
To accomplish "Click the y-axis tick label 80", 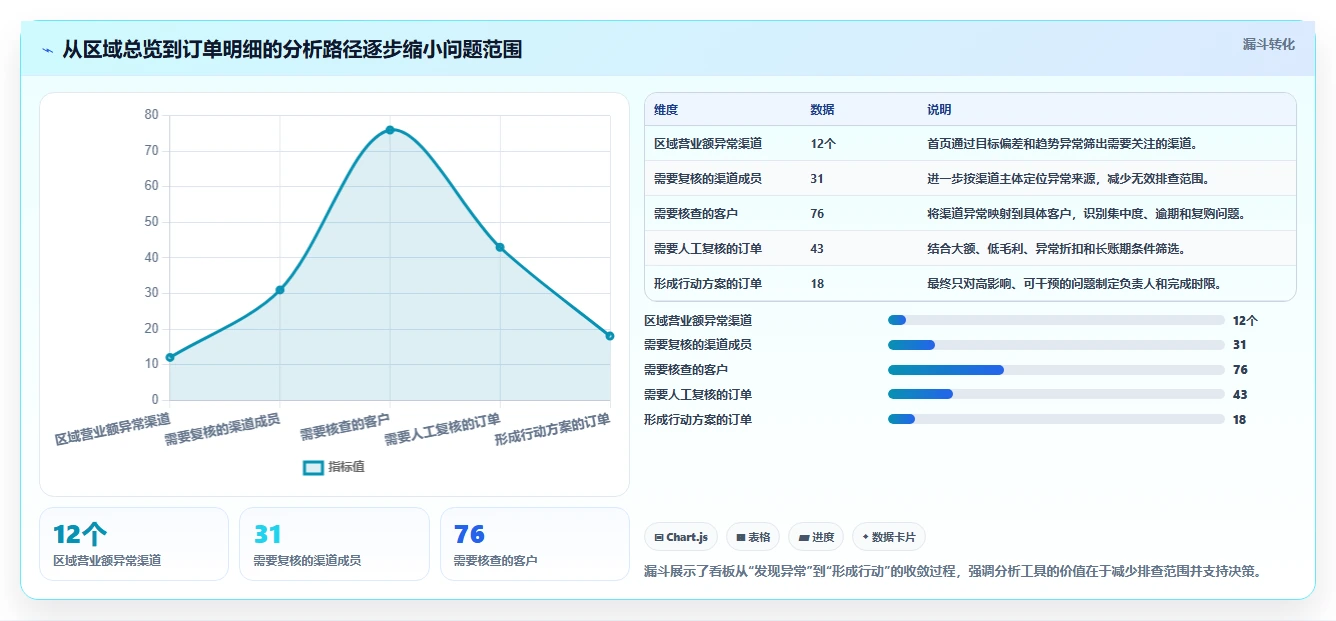I will pyautogui.click(x=152, y=115).
